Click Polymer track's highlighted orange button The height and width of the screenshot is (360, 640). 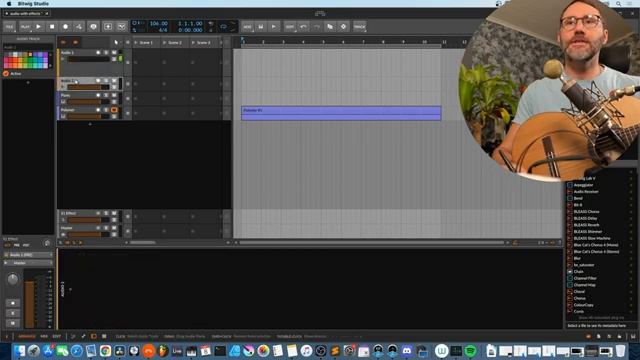coord(114,110)
